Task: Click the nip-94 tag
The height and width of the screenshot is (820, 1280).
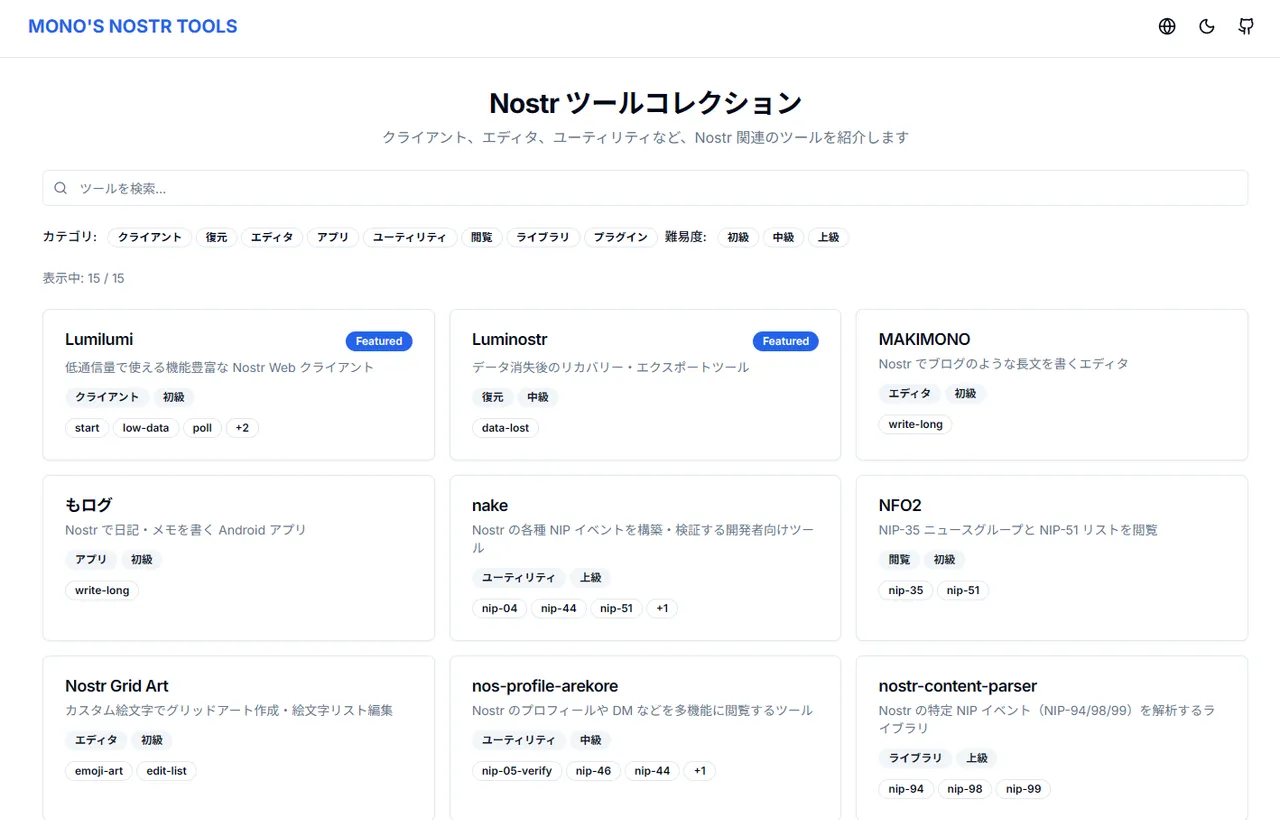Action: click(906, 789)
